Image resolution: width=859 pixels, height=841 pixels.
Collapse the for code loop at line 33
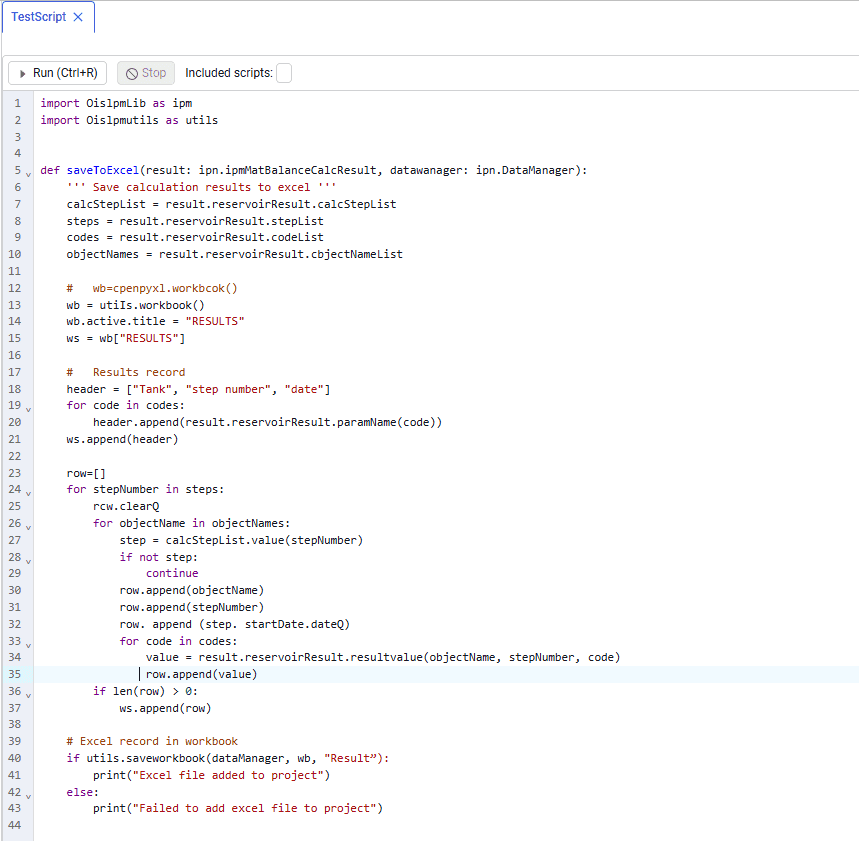pos(28,645)
